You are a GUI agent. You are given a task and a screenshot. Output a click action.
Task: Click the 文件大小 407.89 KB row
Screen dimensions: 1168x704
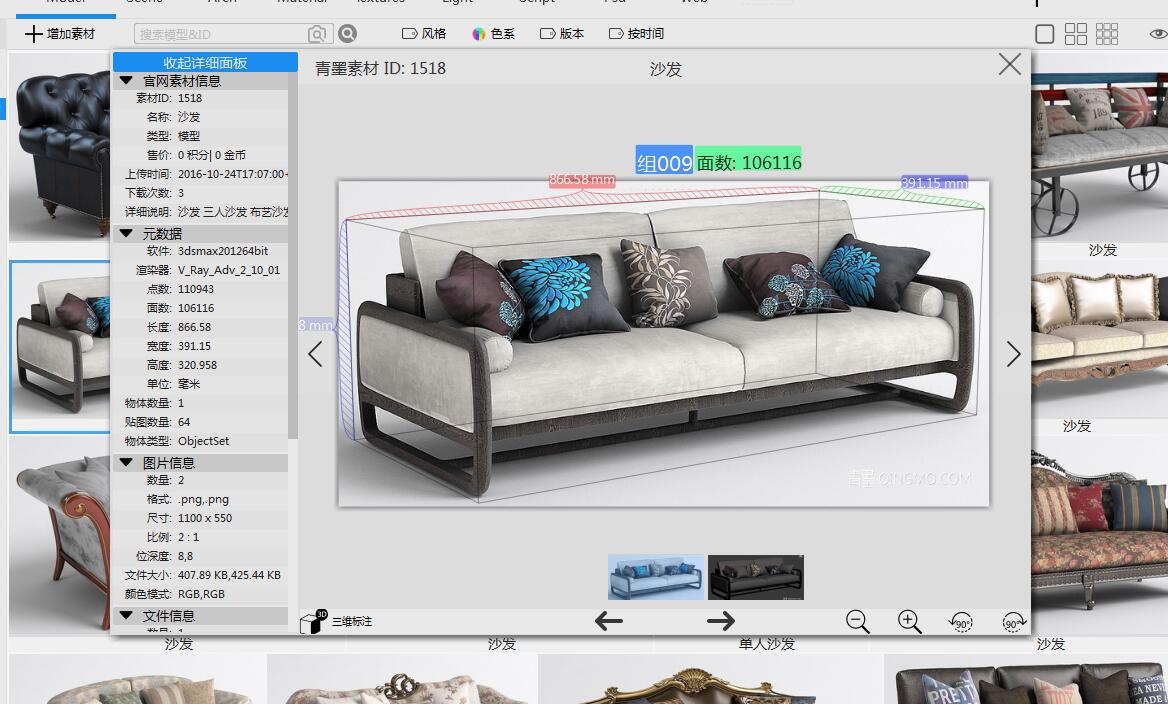(200, 575)
